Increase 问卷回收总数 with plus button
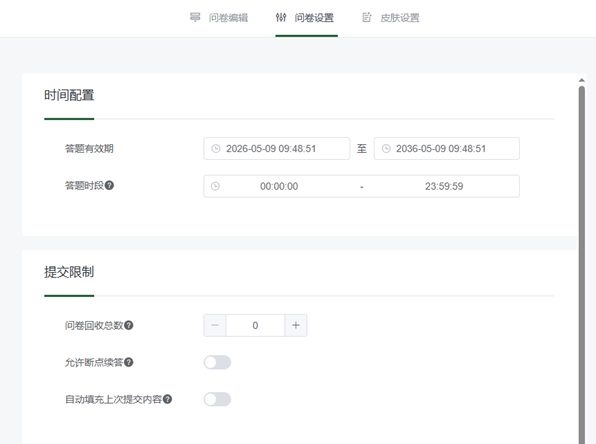This screenshot has height=444, width=596. (x=296, y=325)
